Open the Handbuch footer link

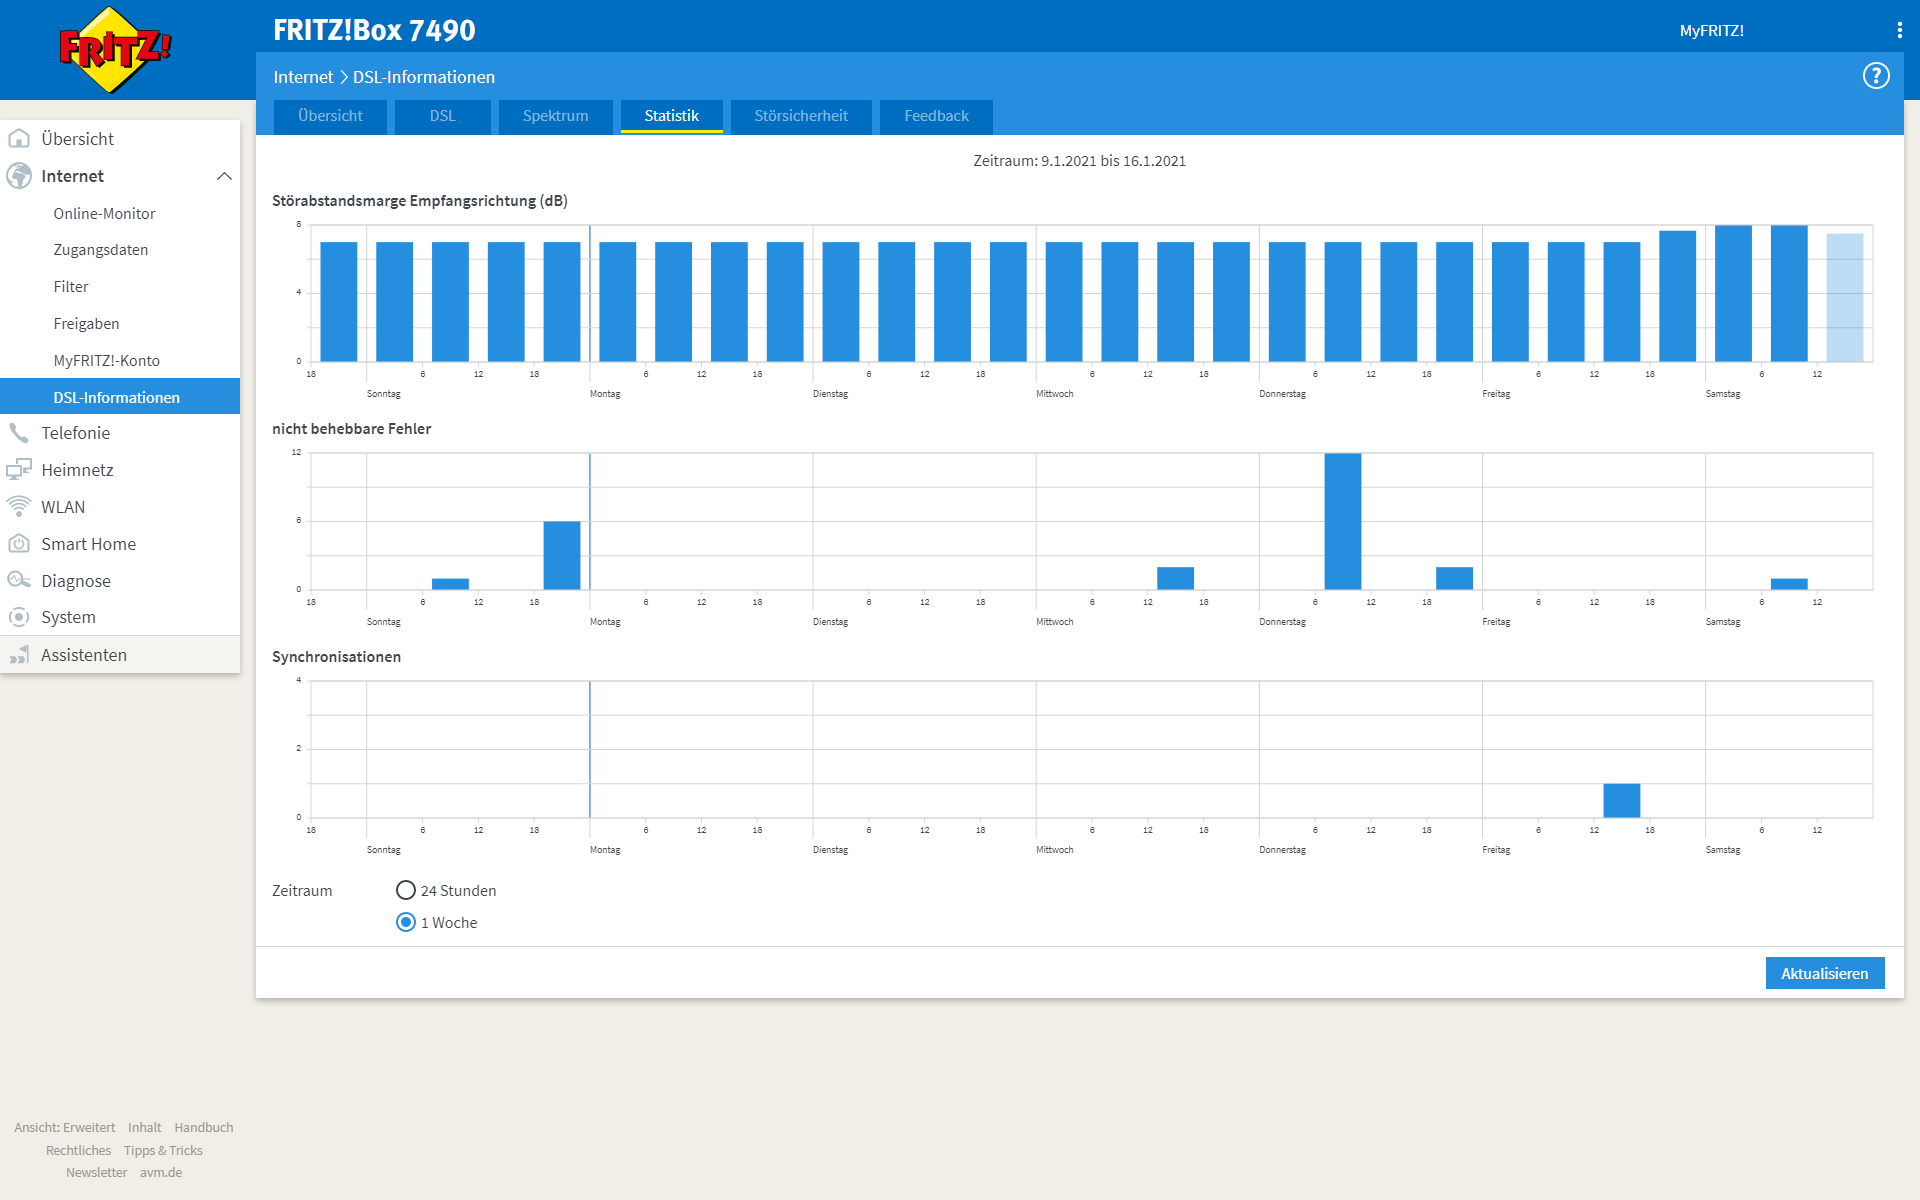tap(203, 1127)
